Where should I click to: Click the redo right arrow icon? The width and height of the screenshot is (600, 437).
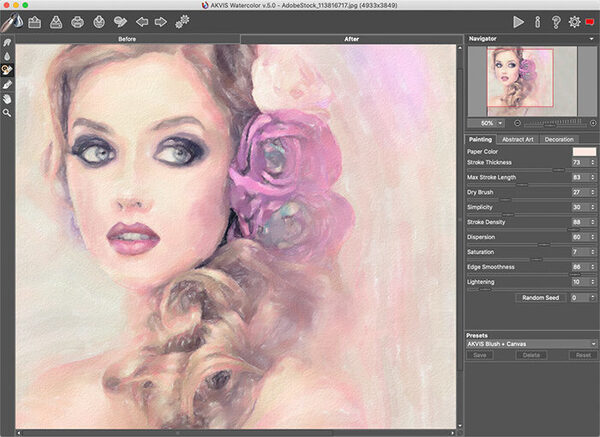[x=160, y=20]
